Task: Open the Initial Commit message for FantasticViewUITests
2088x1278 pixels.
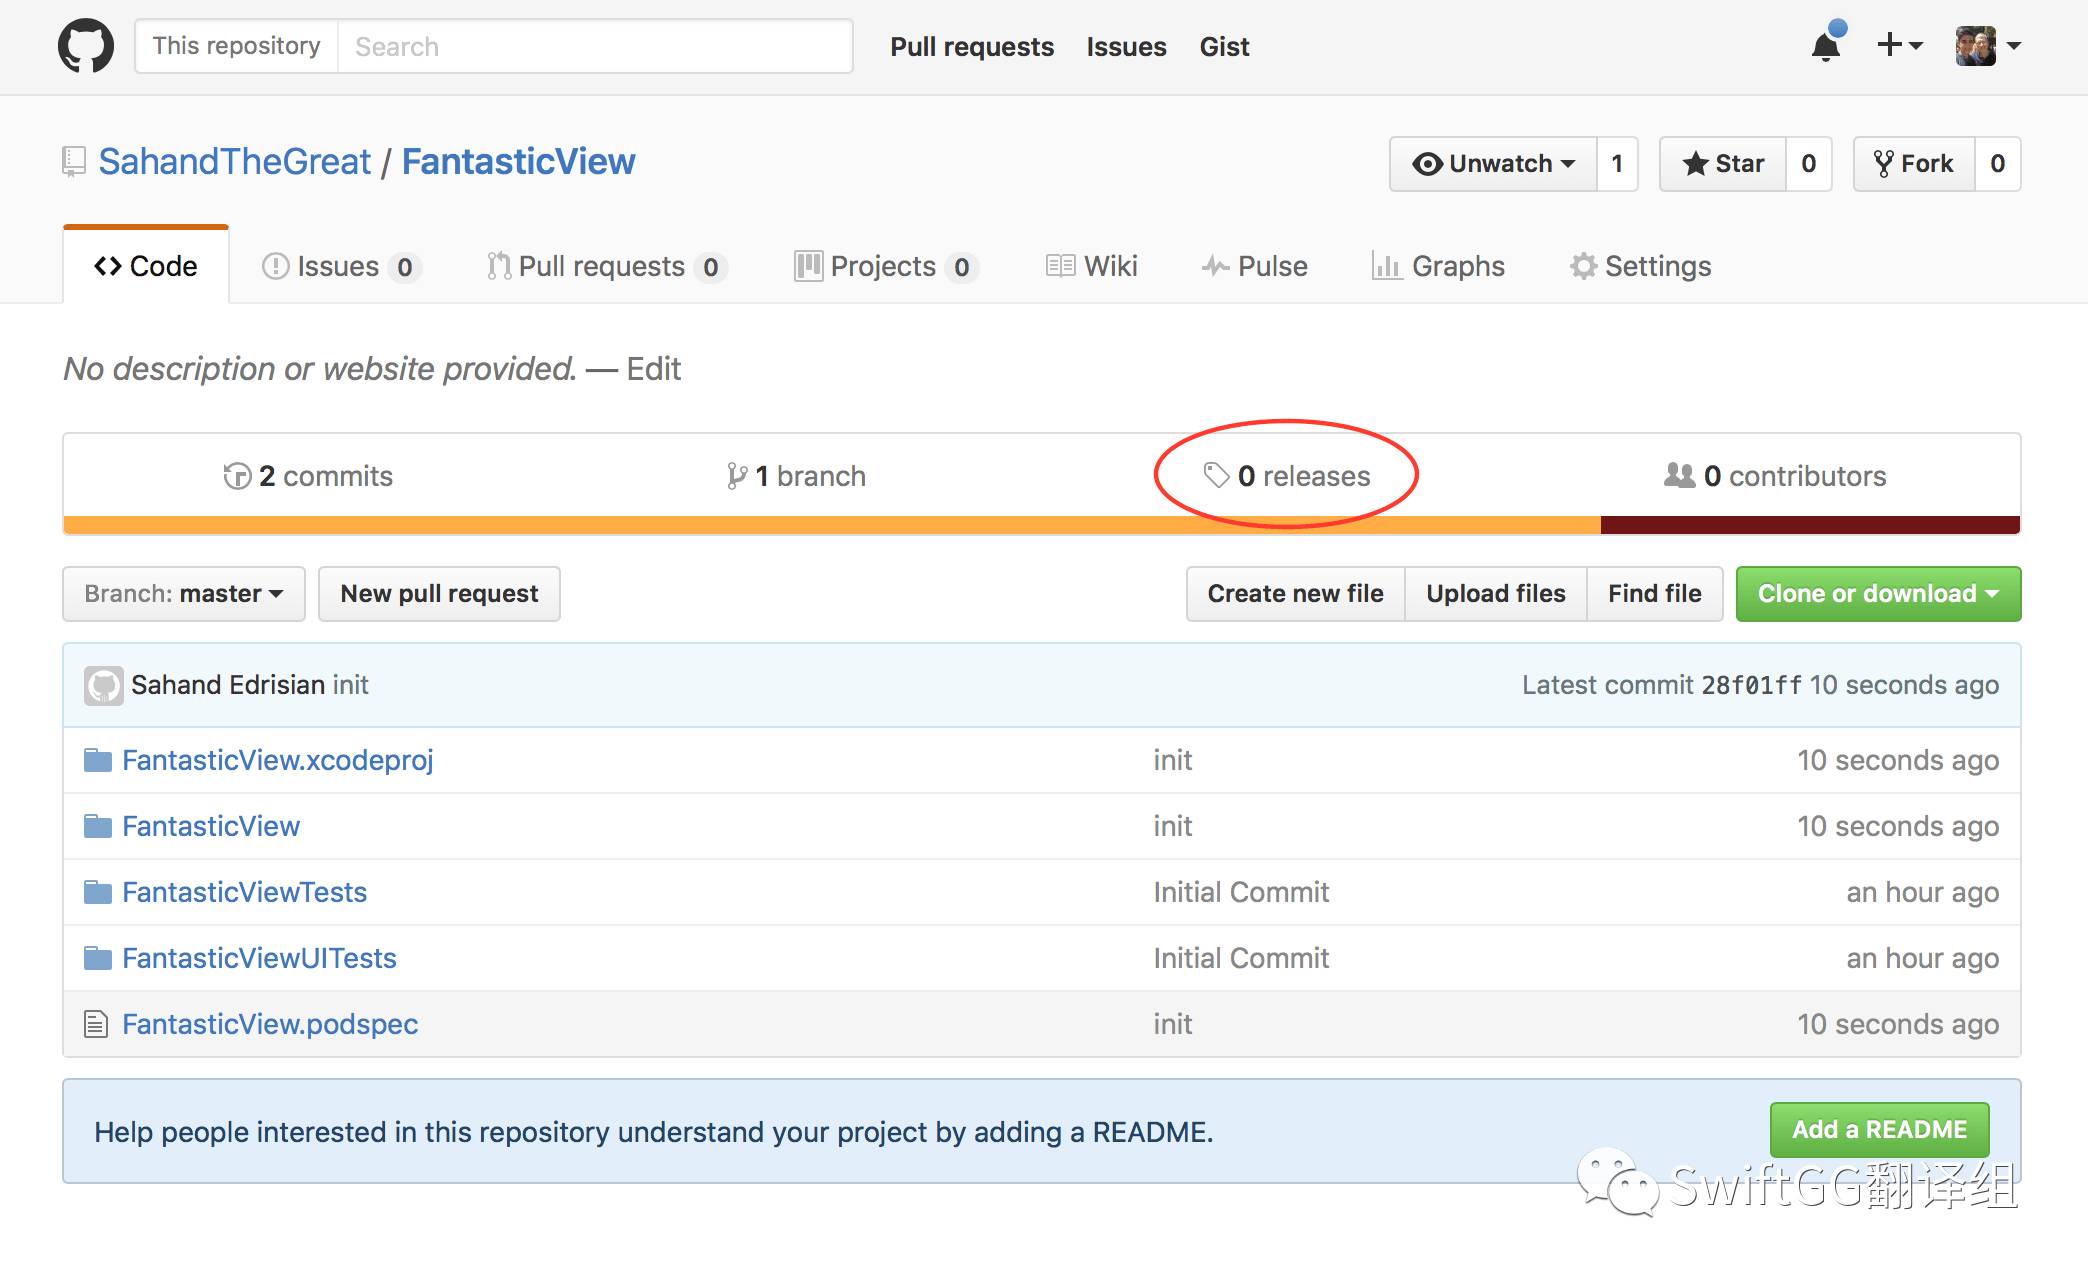Action: [1242, 958]
